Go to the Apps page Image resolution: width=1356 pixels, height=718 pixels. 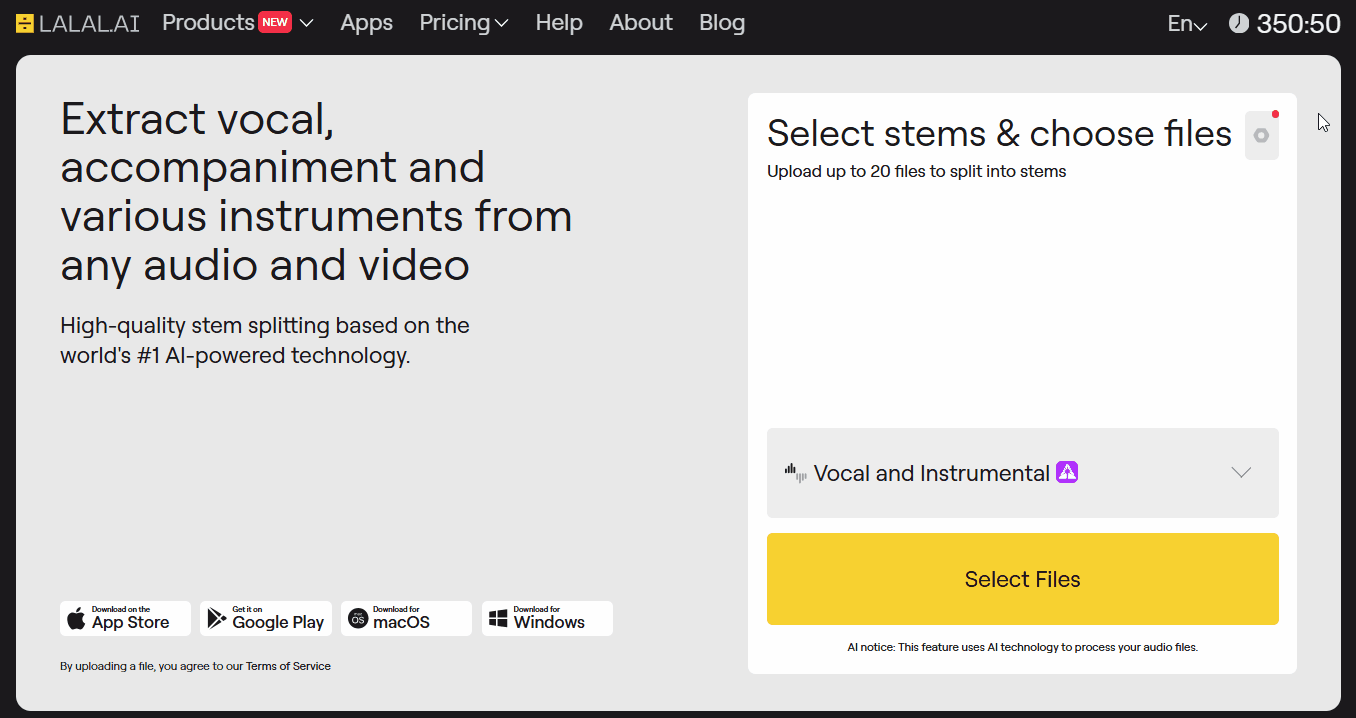click(366, 23)
